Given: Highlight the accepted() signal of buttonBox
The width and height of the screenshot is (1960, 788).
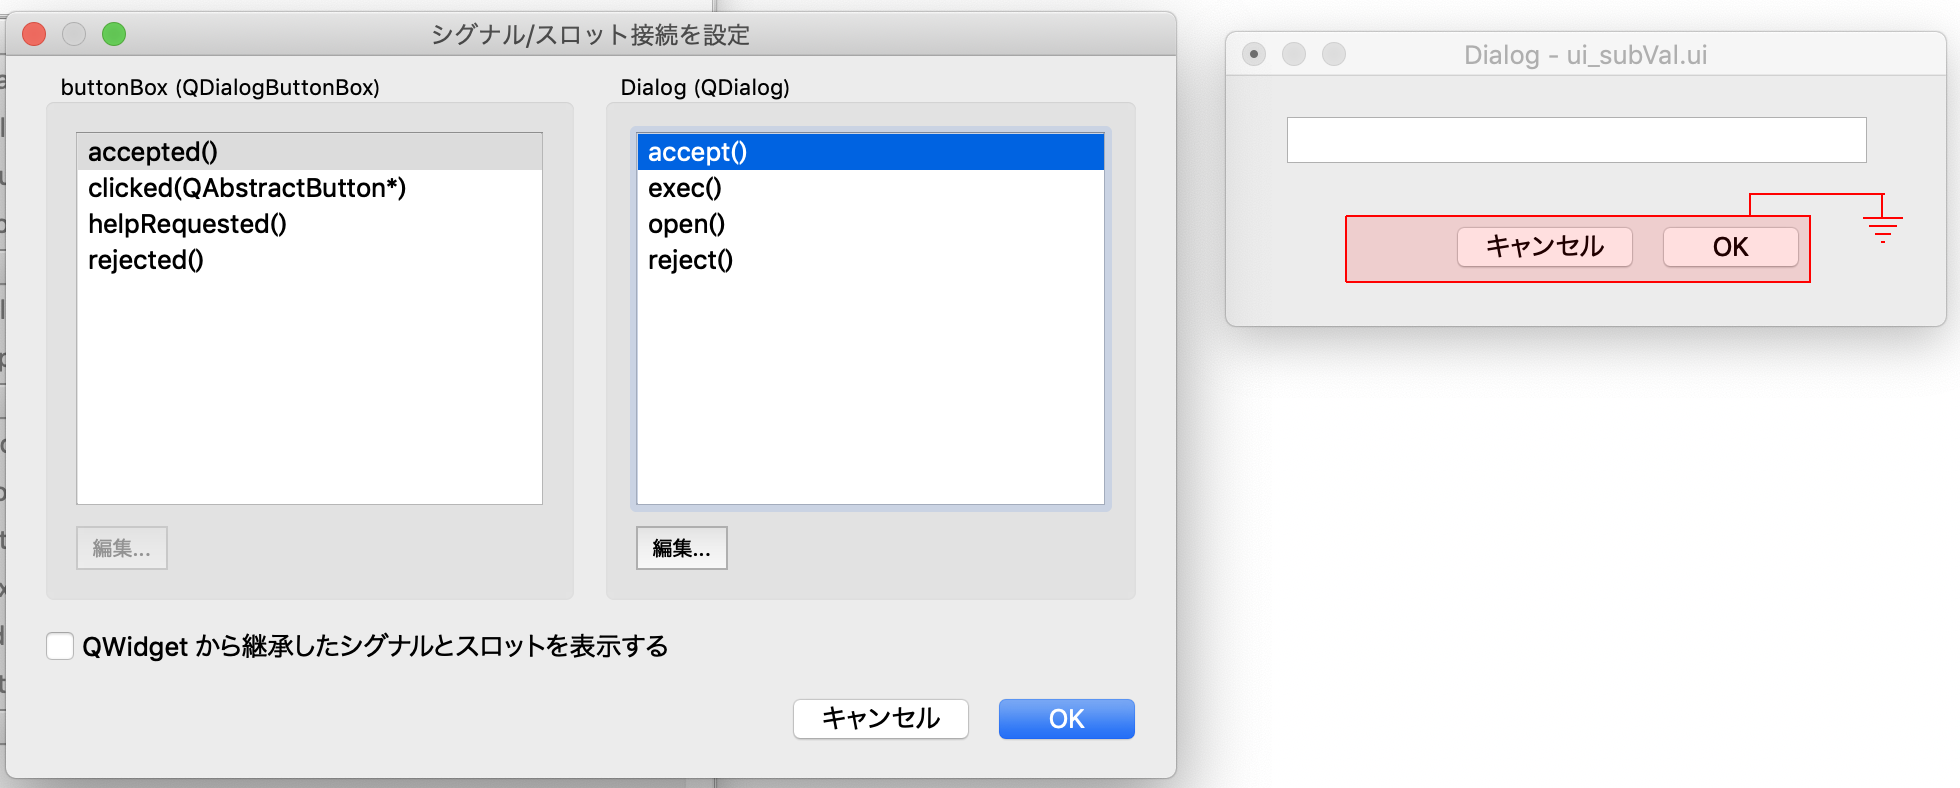Looking at the screenshot, I should tap(152, 152).
